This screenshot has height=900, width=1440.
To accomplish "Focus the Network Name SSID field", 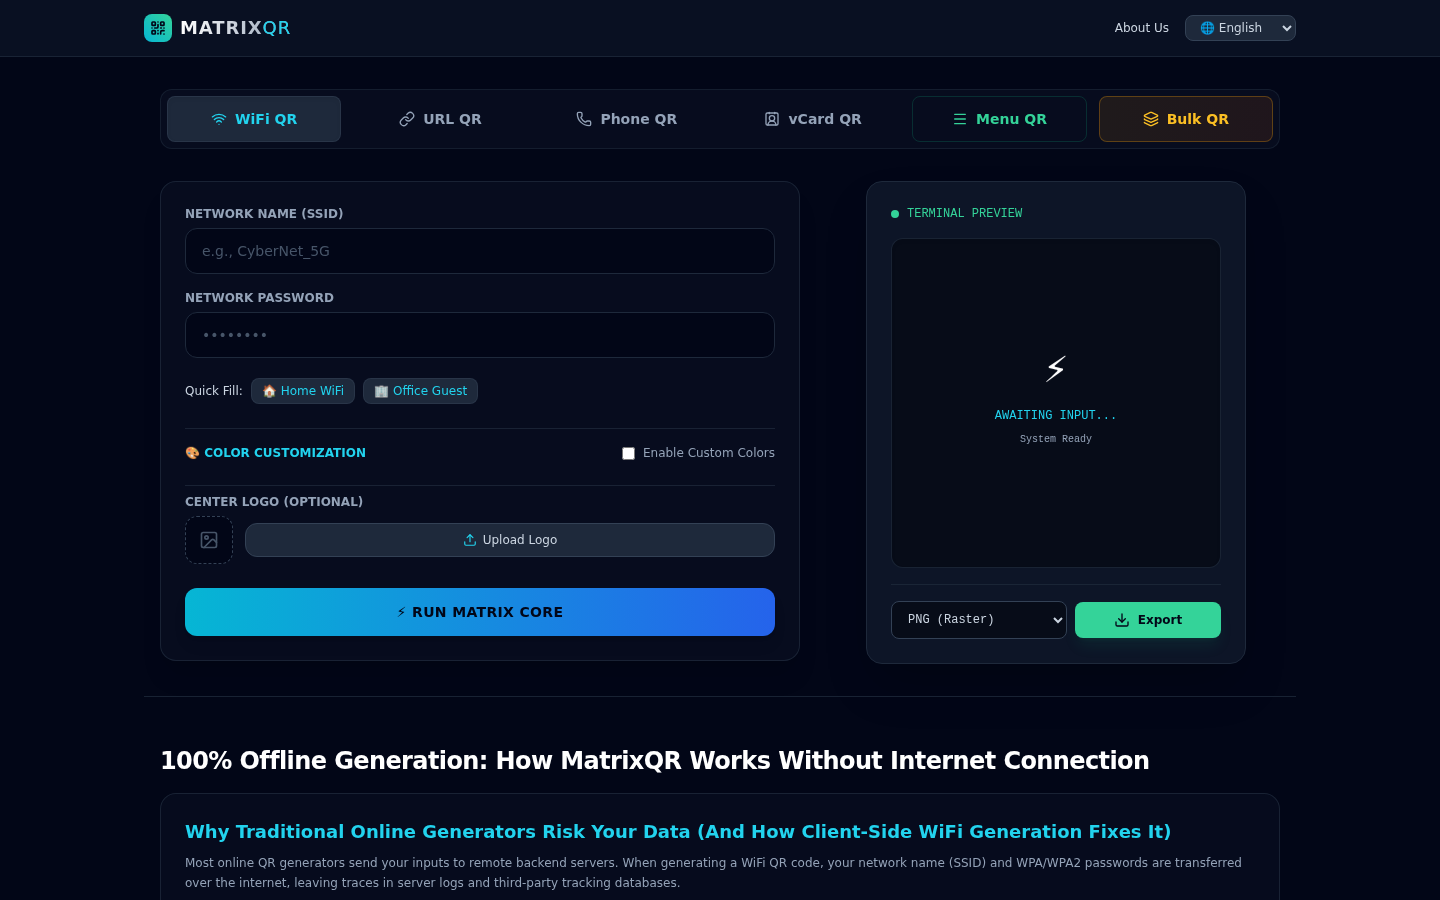I will 480,251.
